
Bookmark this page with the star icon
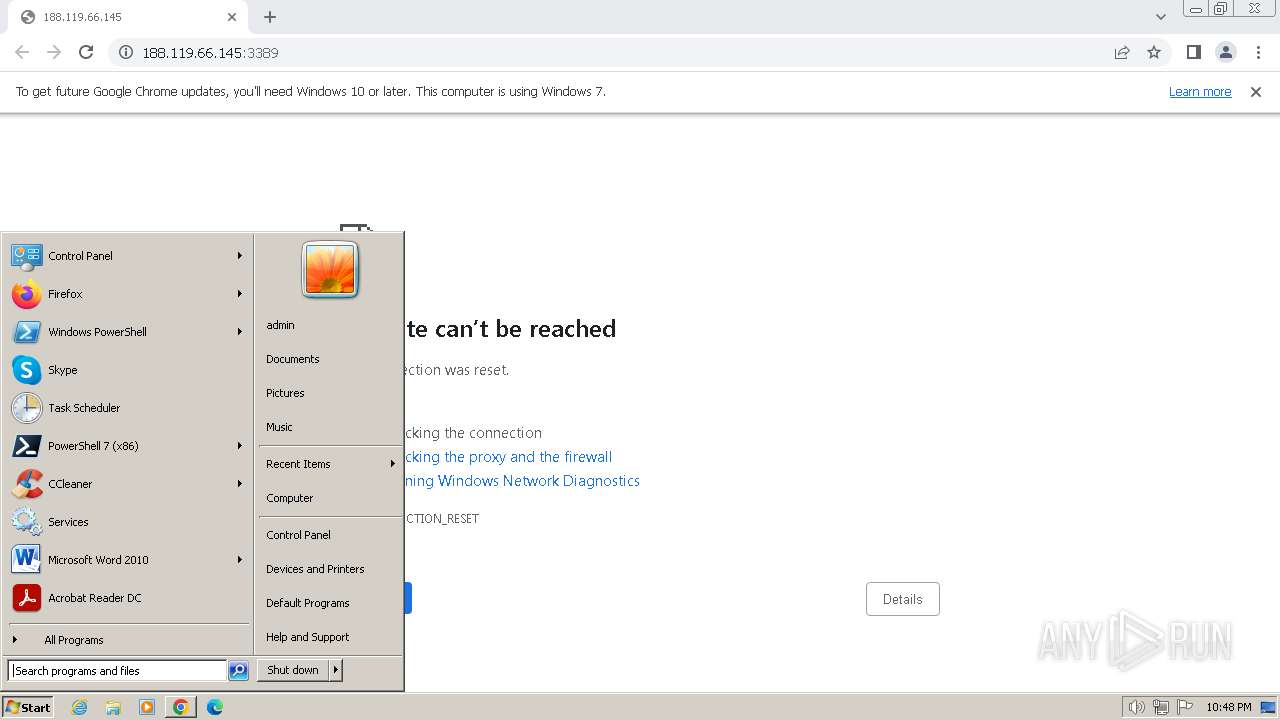1154,52
